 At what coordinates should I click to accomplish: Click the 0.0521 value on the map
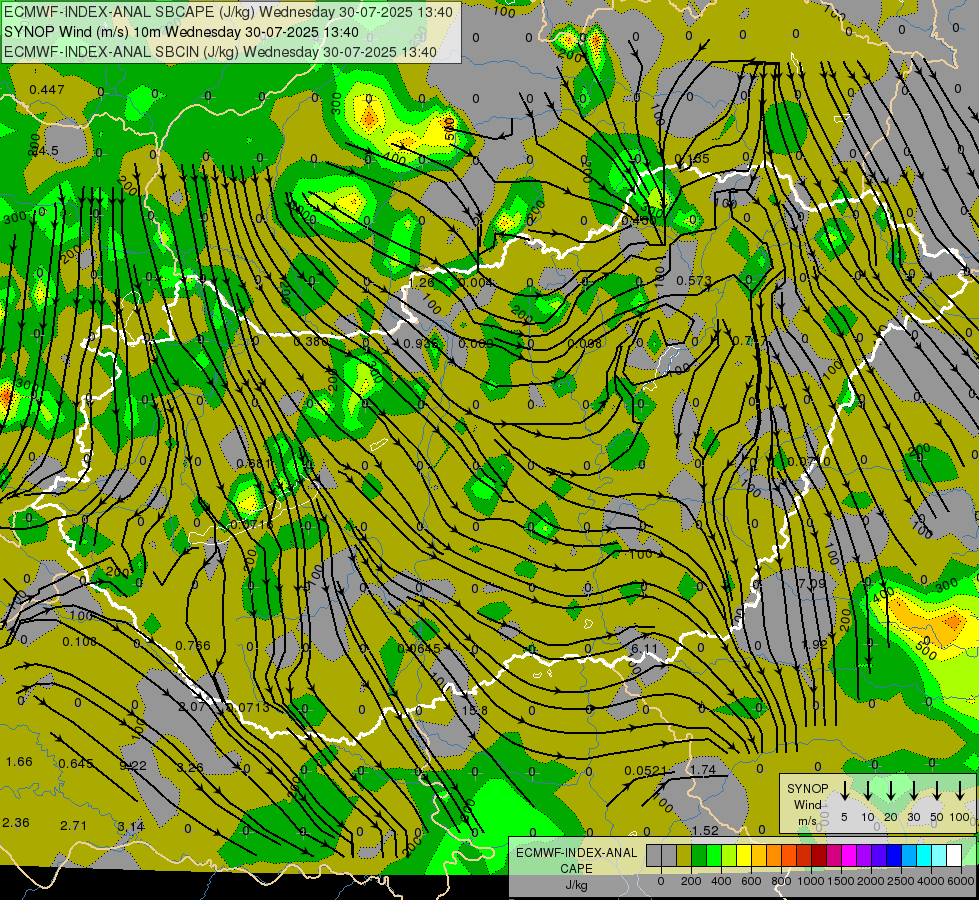tap(646, 770)
